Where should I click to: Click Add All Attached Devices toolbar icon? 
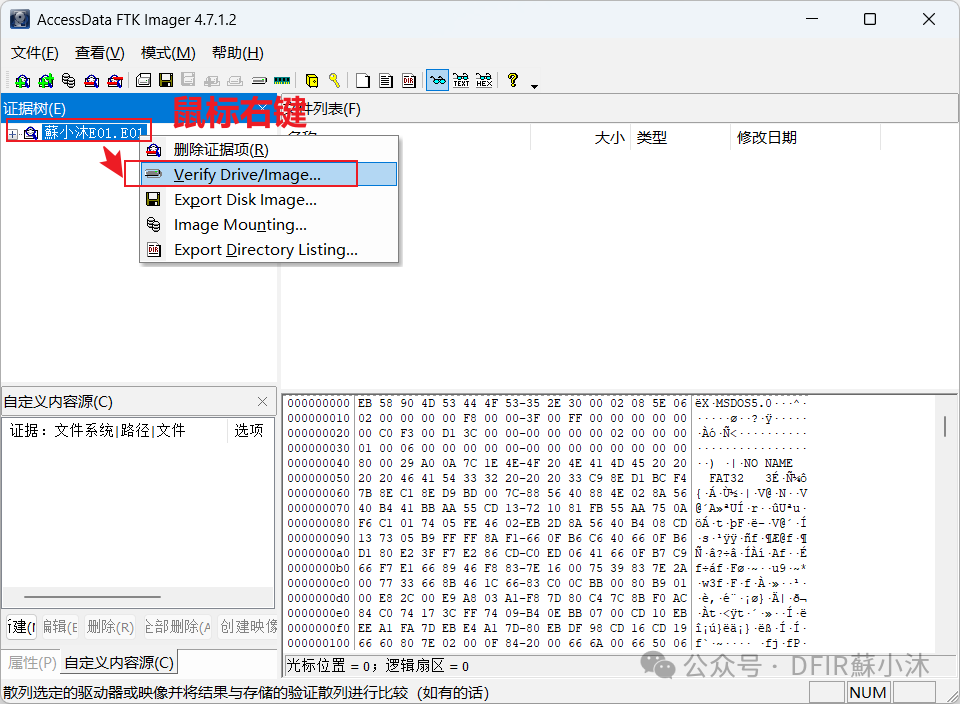click(x=46, y=81)
